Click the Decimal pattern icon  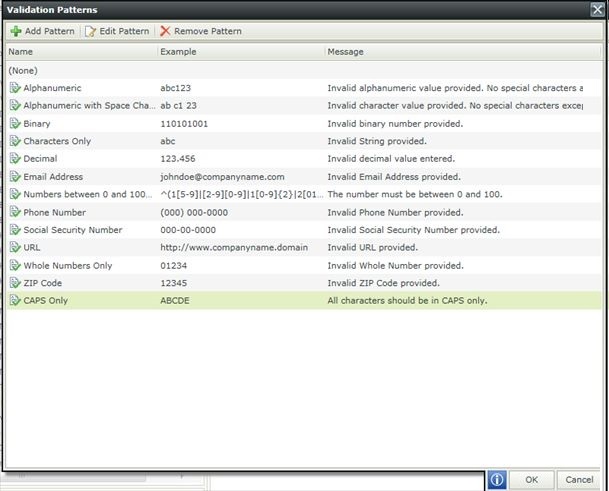[15, 158]
